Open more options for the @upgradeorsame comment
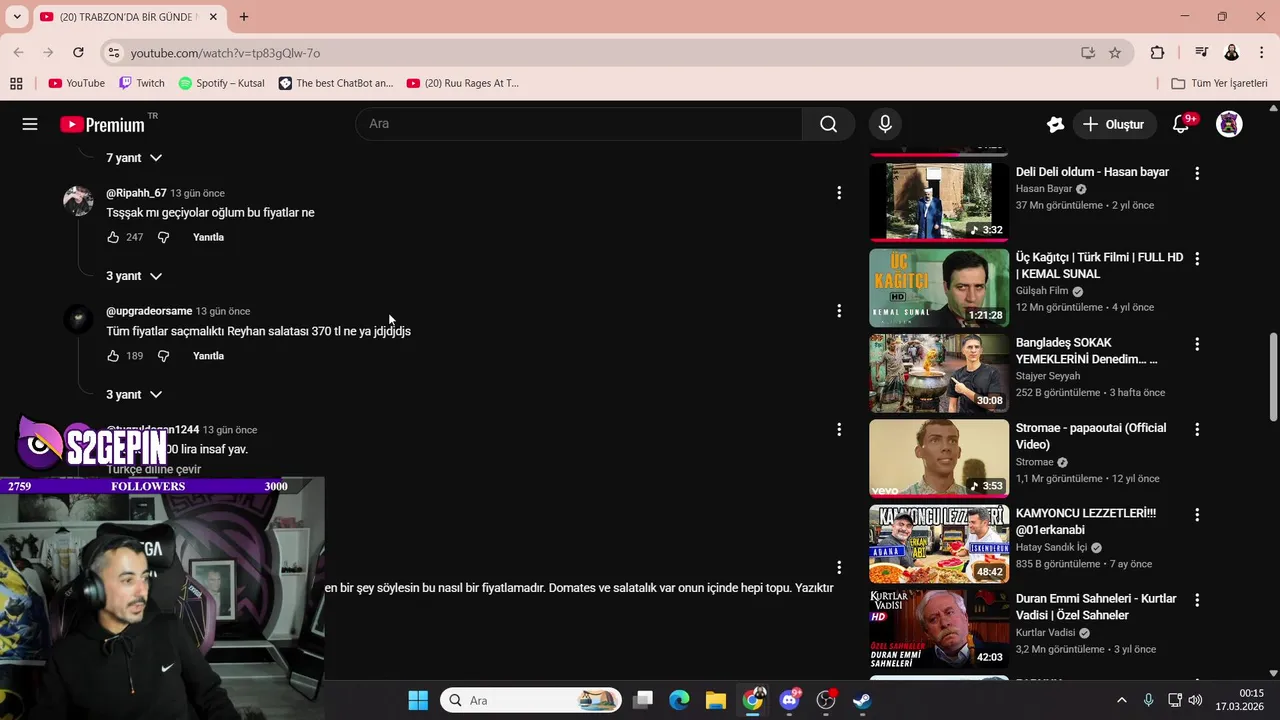This screenshot has width=1280, height=720. 839,311
